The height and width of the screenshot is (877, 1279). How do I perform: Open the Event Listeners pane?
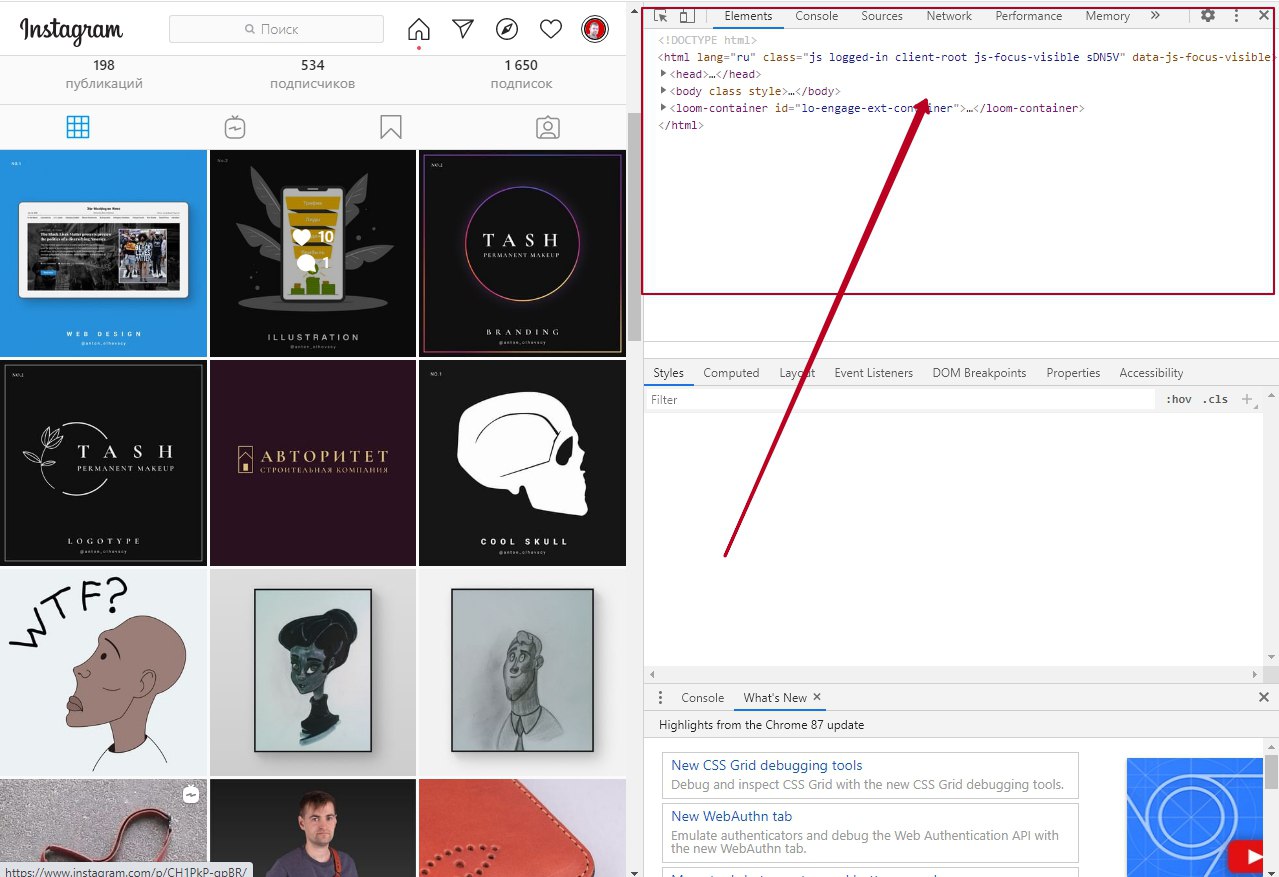coord(873,373)
